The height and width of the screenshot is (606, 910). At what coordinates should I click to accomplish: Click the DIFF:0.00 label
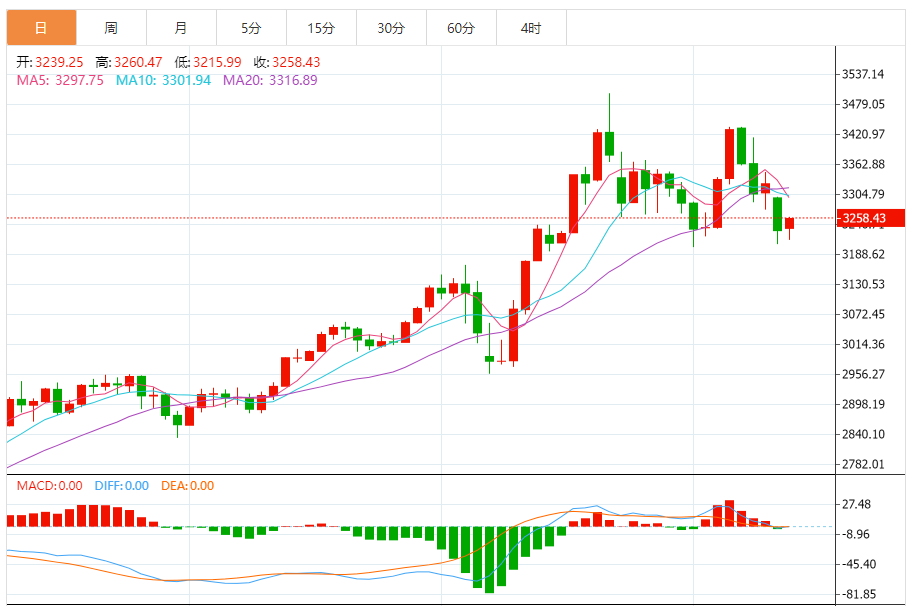point(122,486)
